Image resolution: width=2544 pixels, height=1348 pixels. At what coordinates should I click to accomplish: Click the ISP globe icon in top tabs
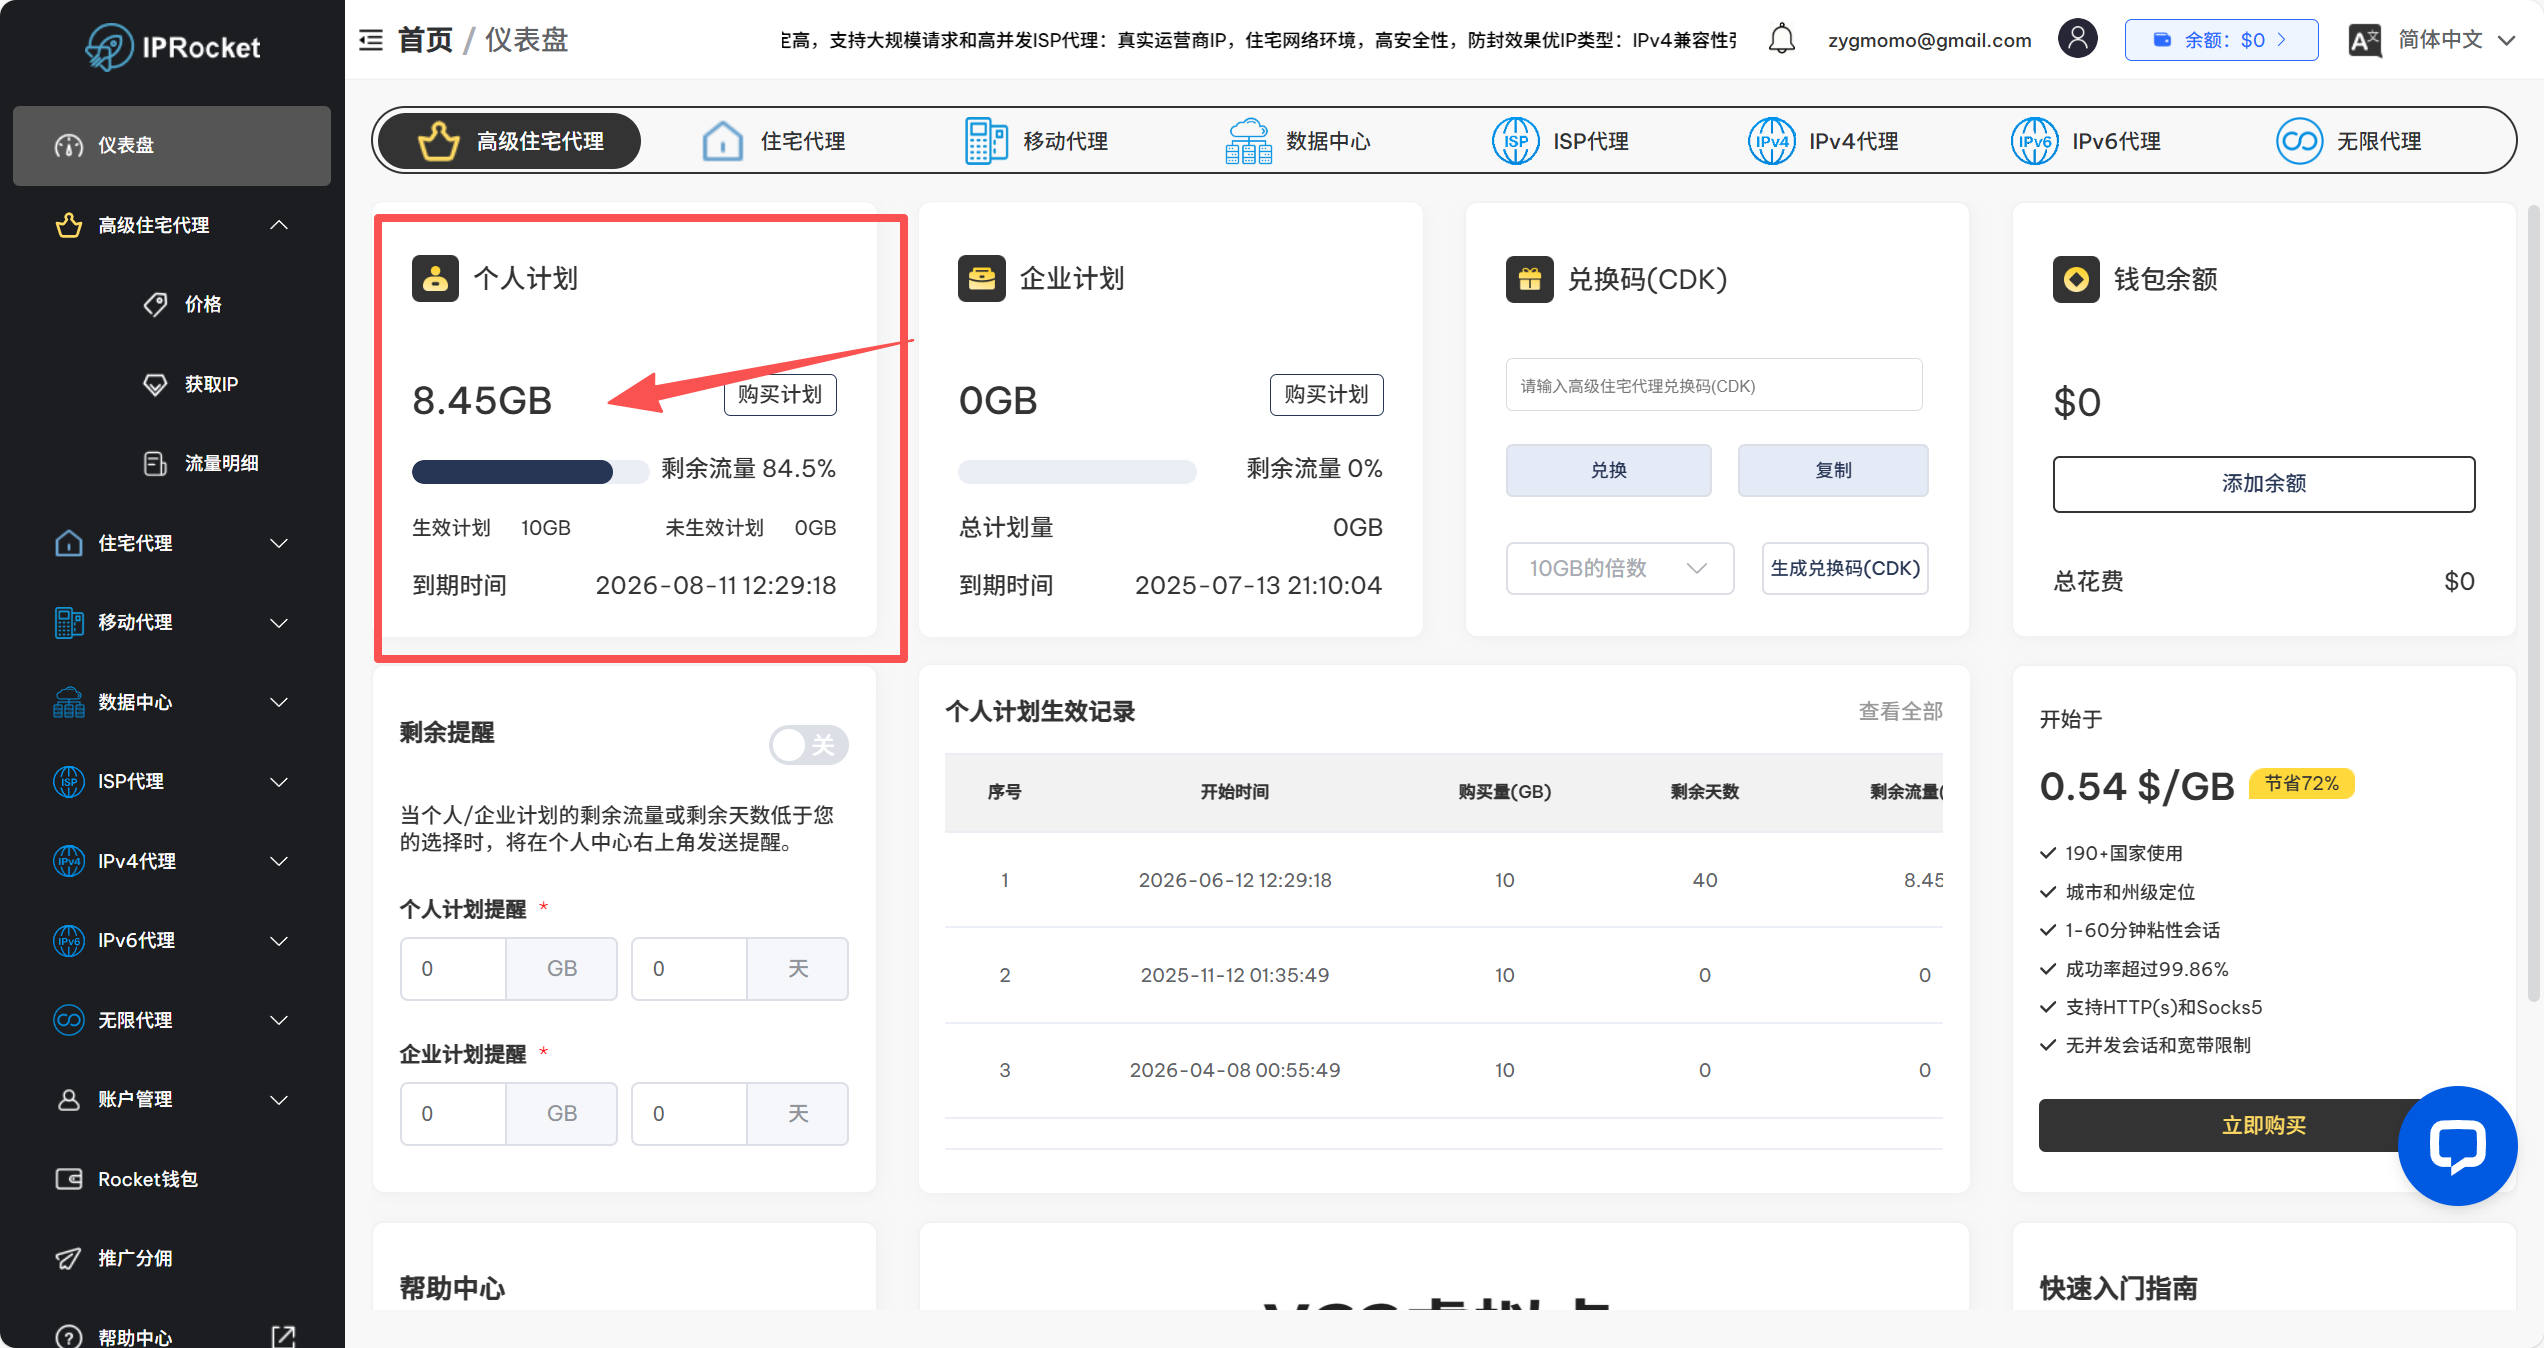pyautogui.click(x=1516, y=141)
